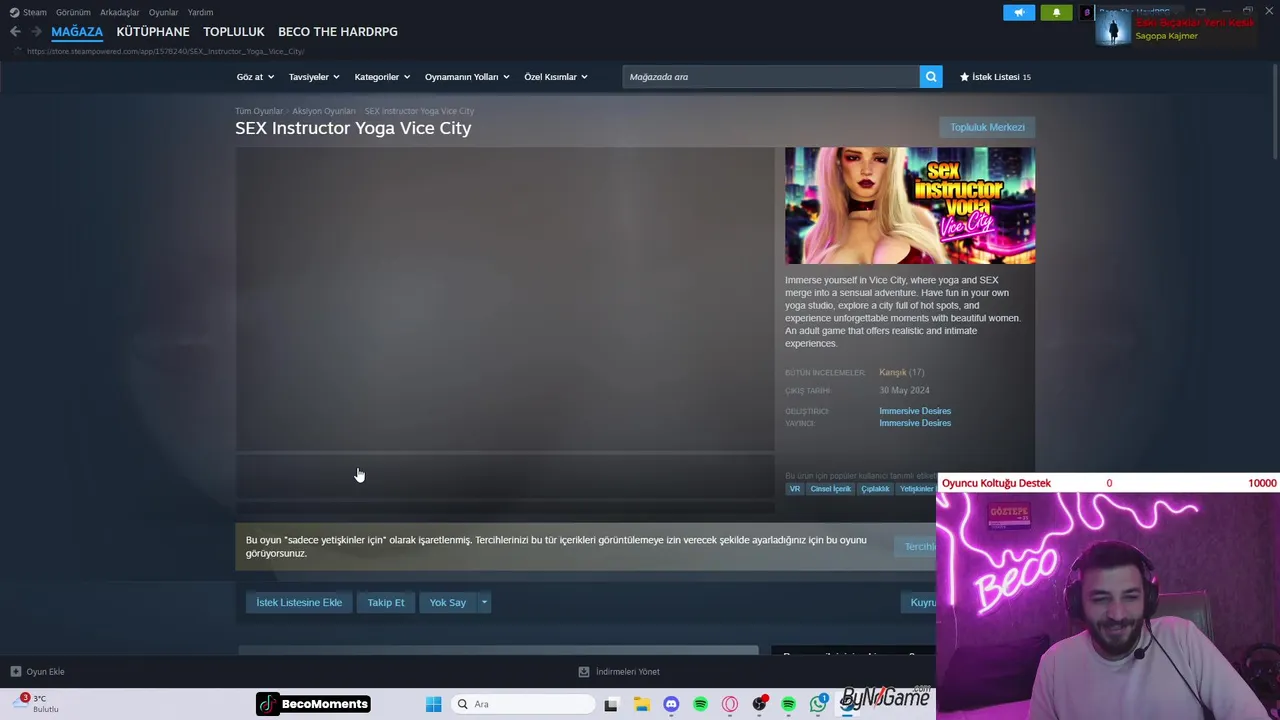
Task: Expand the Göz at dropdown
Action: [256, 77]
